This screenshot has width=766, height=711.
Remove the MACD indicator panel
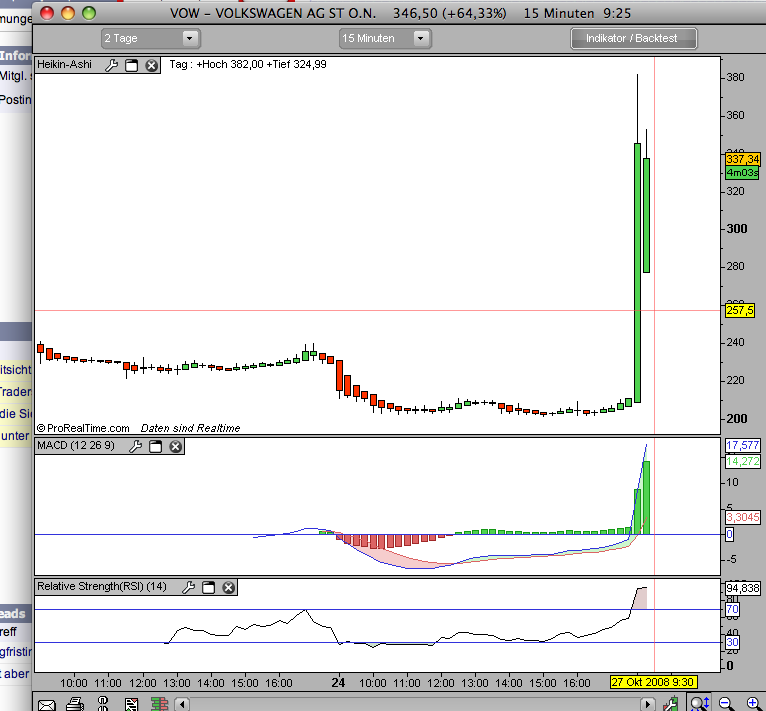(175, 446)
